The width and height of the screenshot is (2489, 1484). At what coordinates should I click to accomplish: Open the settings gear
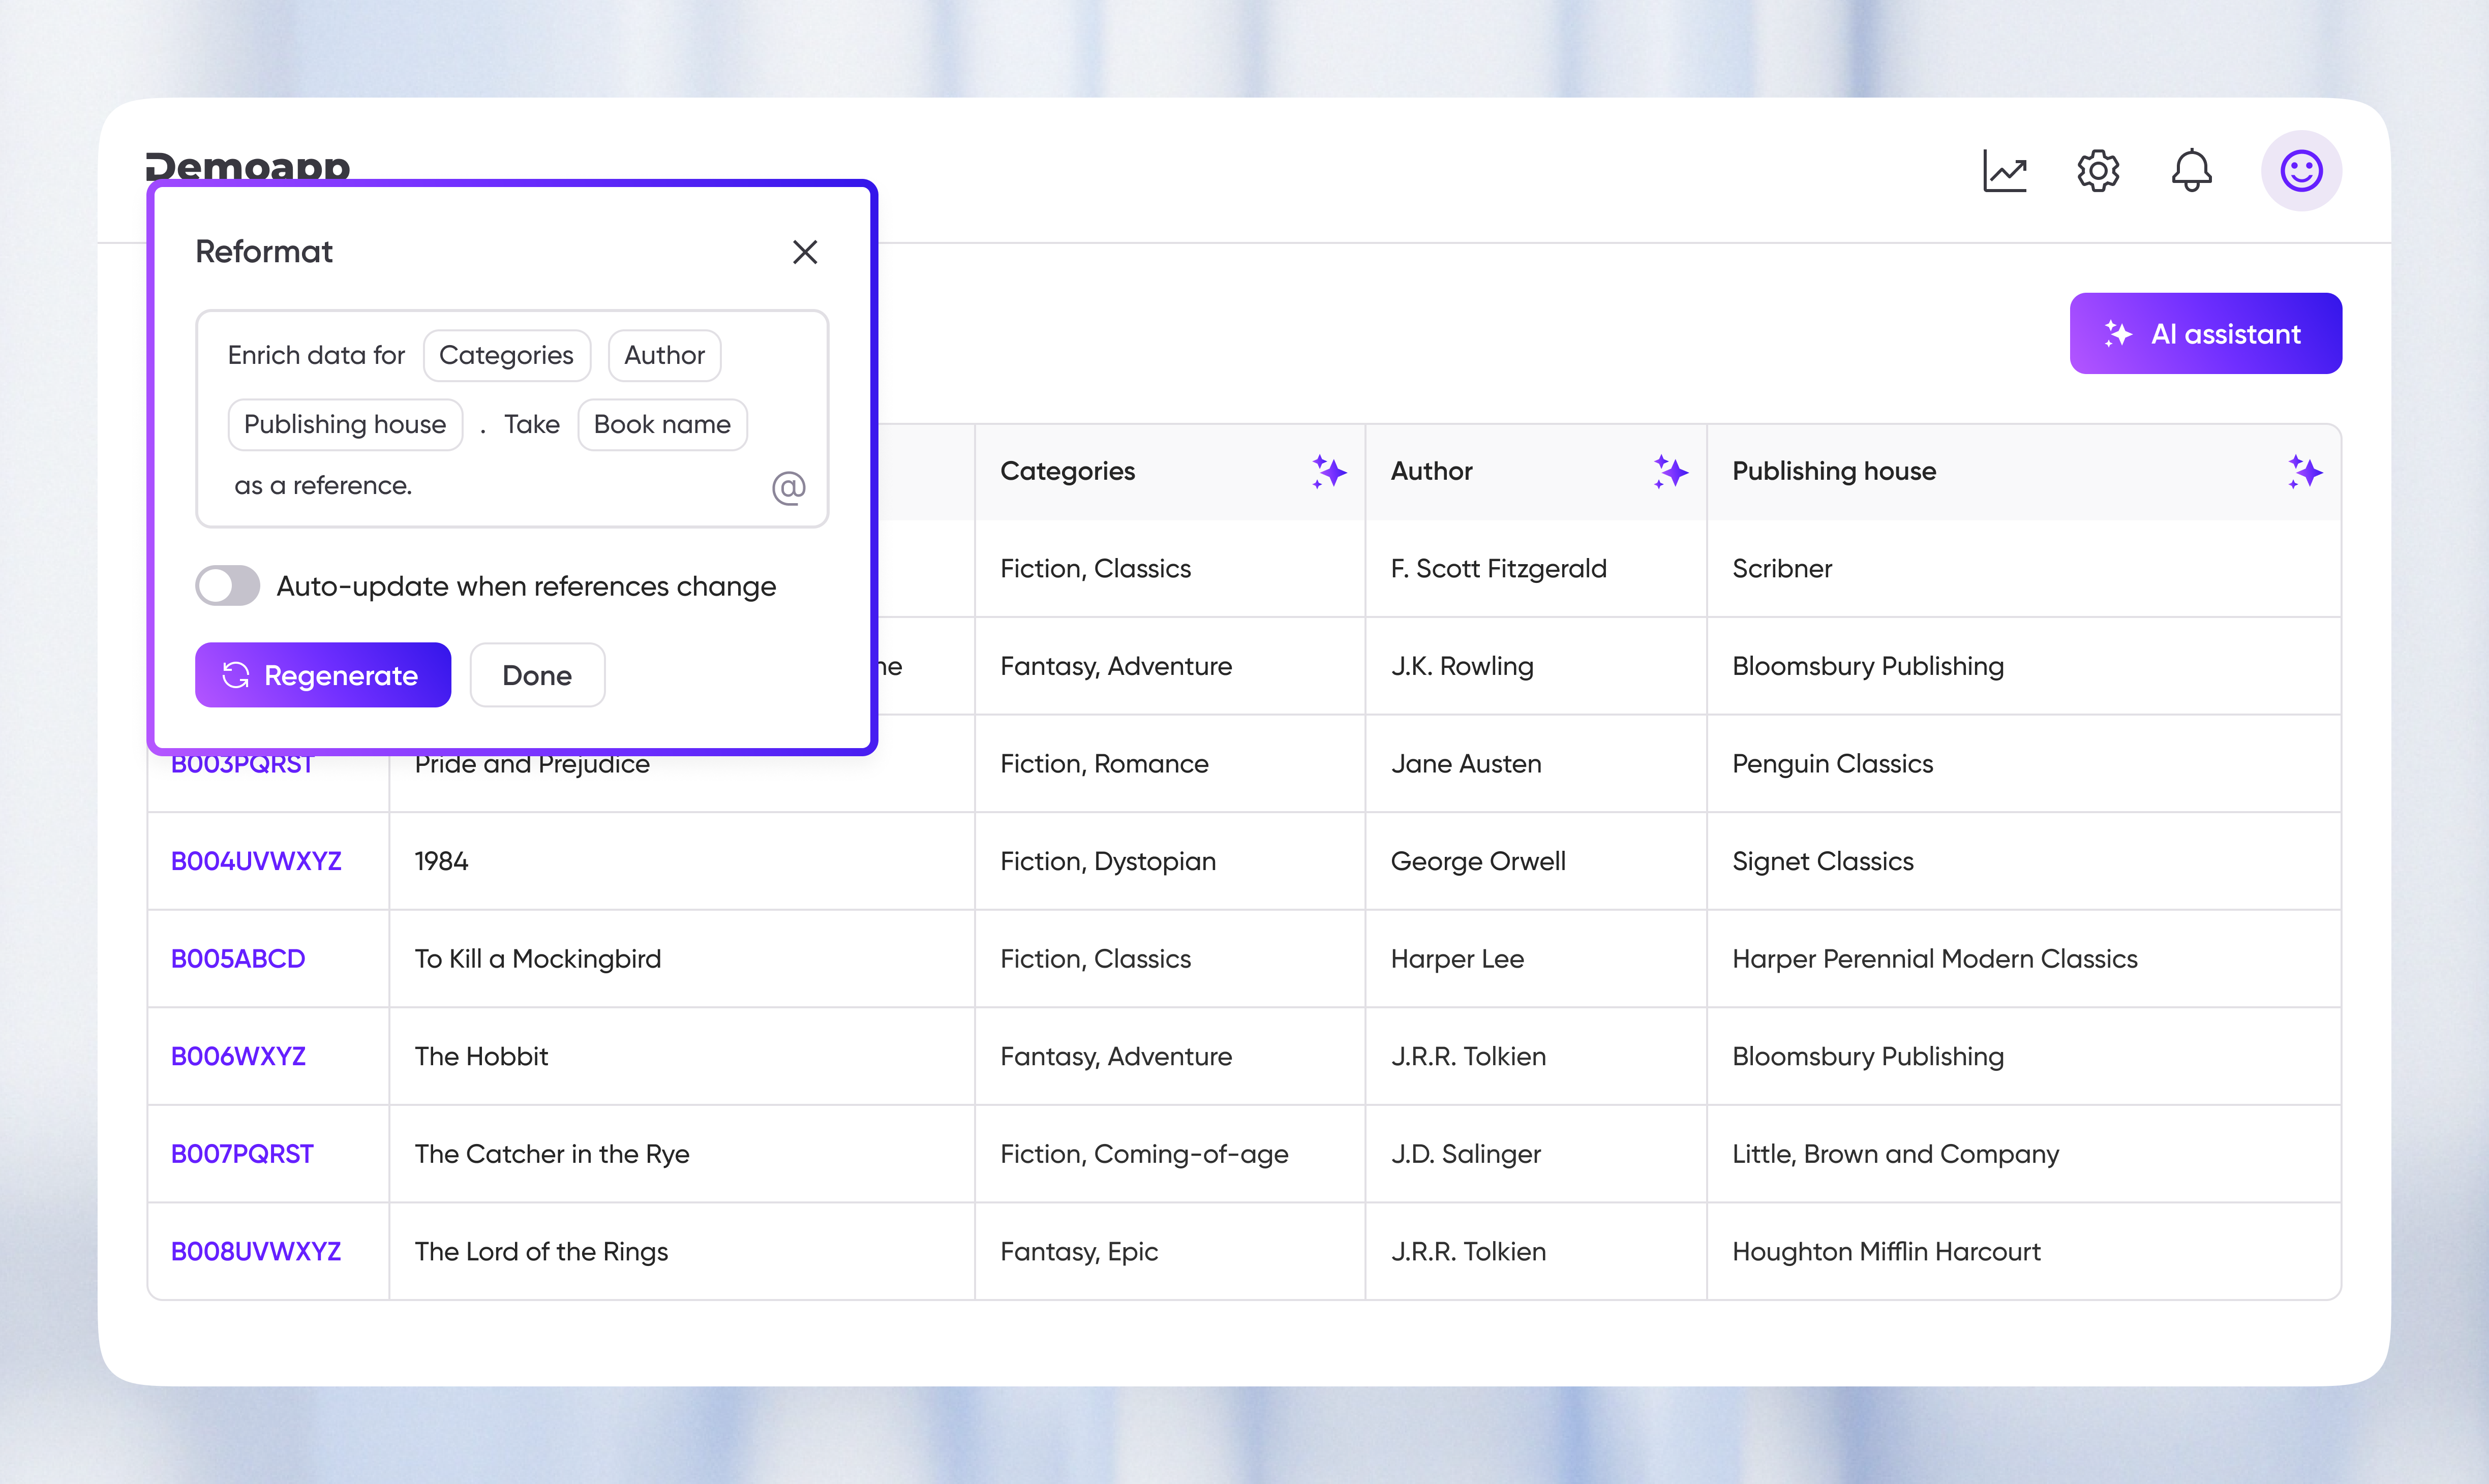click(2097, 171)
